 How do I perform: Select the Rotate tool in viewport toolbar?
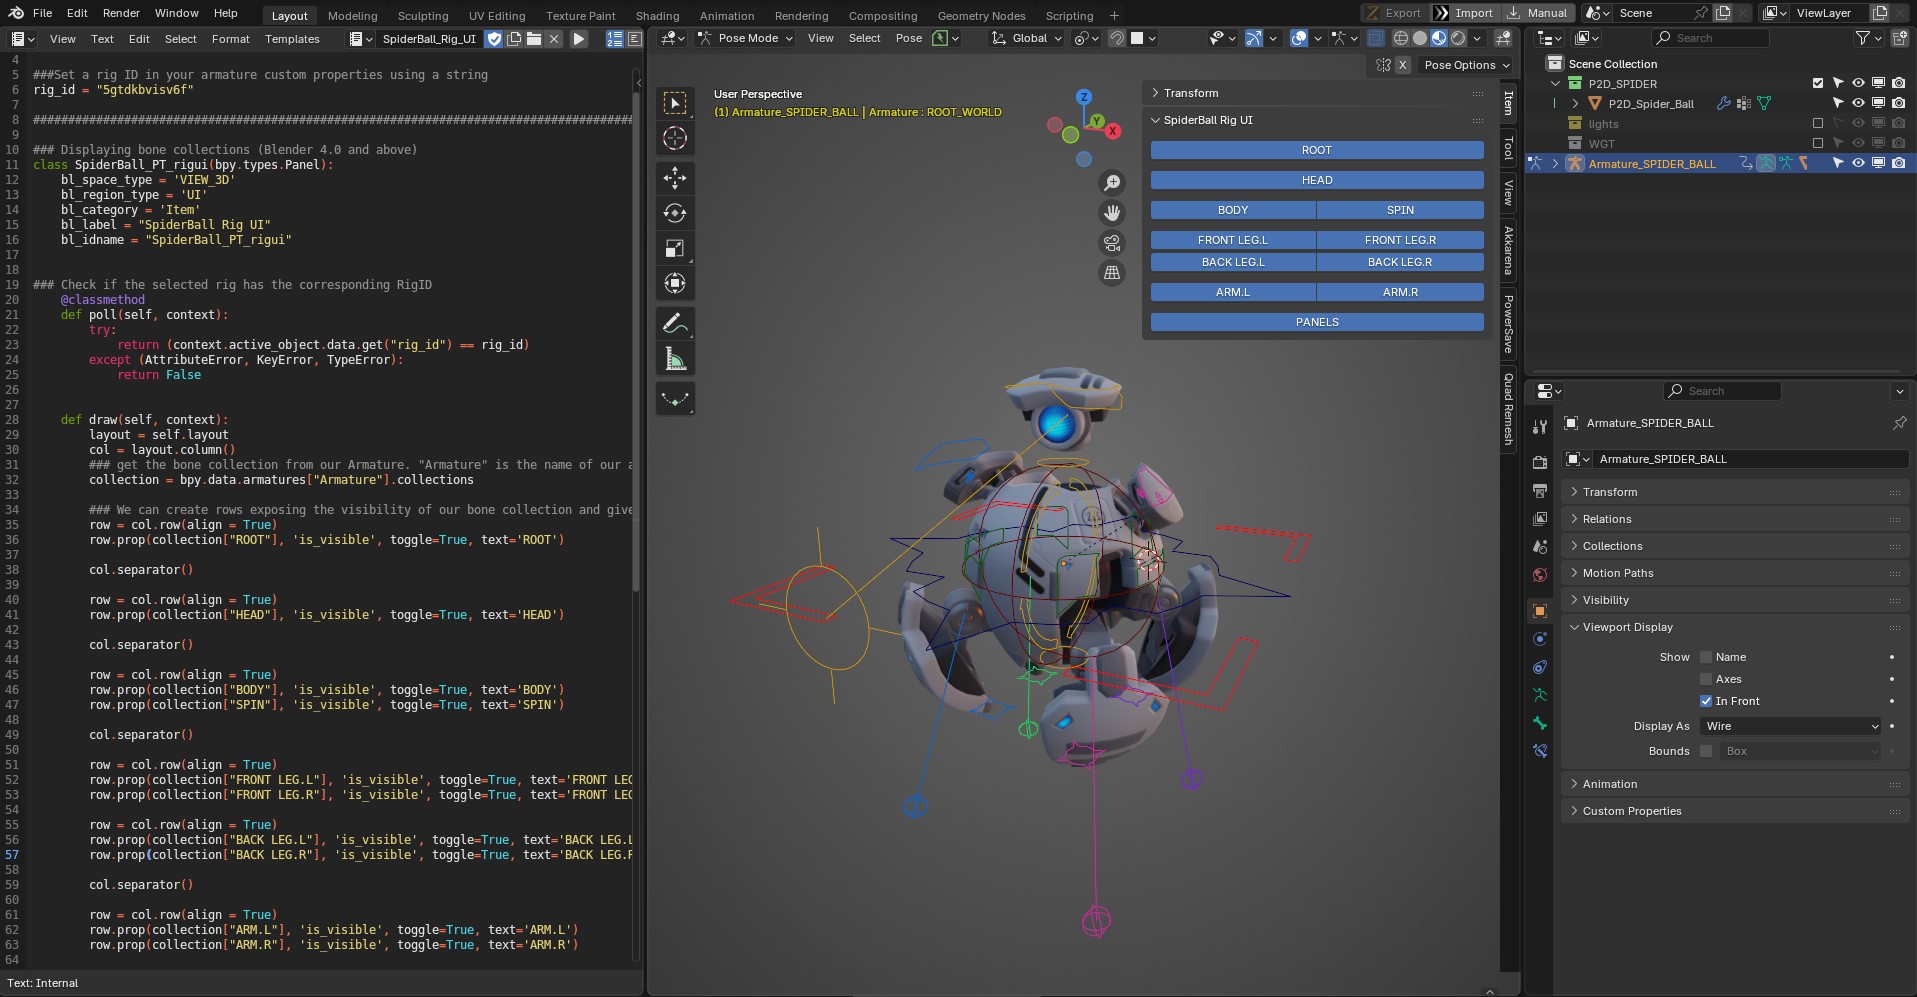[675, 213]
